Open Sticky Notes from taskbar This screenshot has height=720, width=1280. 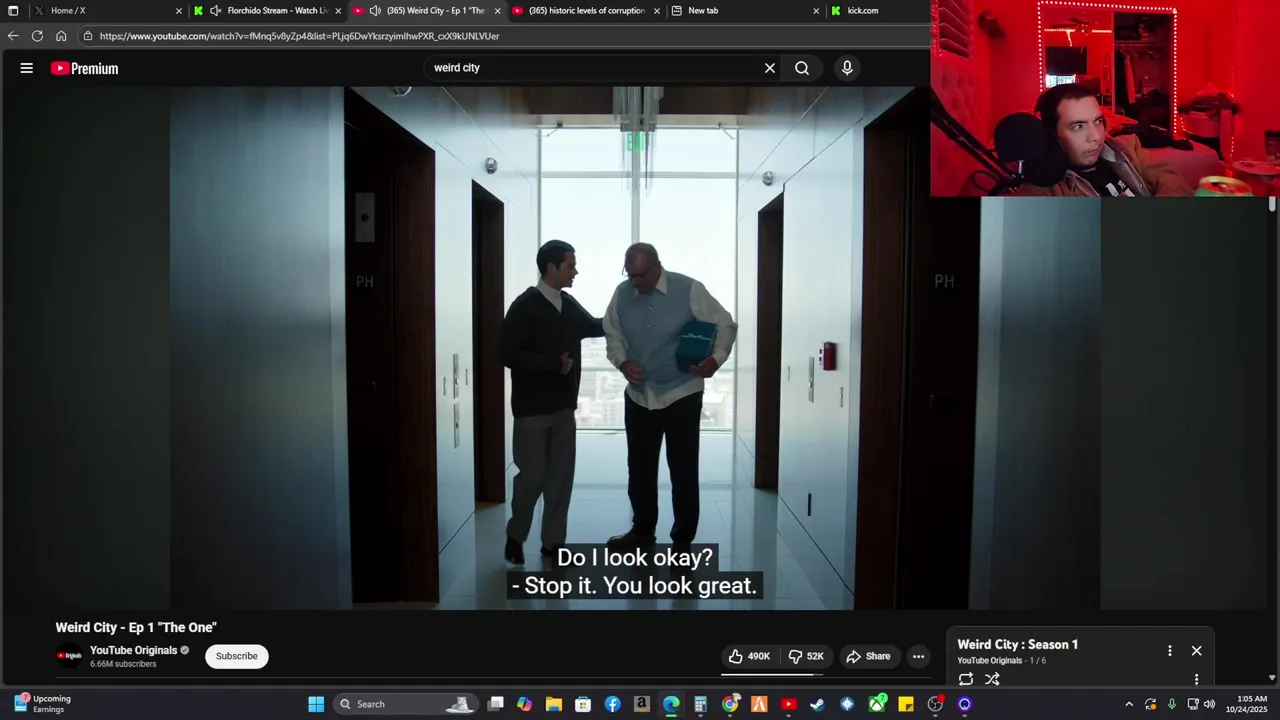click(906, 704)
